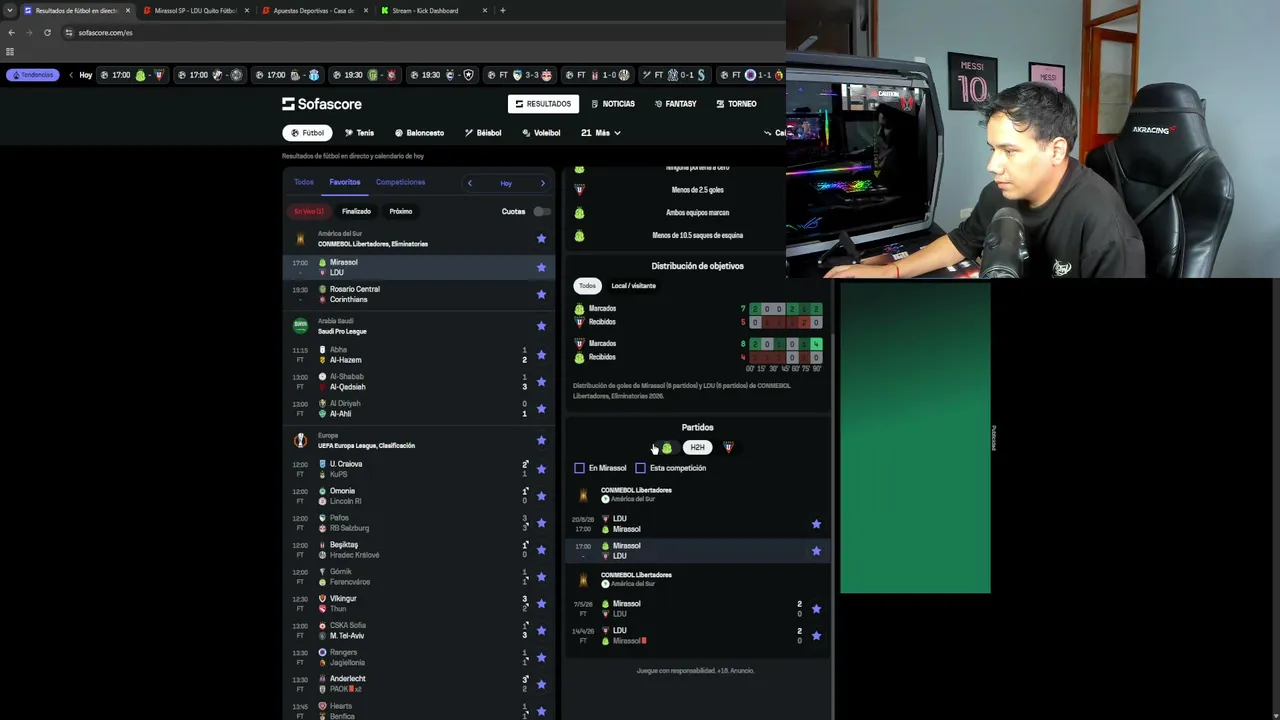Select LDU team crest in Partidos section

click(728, 448)
